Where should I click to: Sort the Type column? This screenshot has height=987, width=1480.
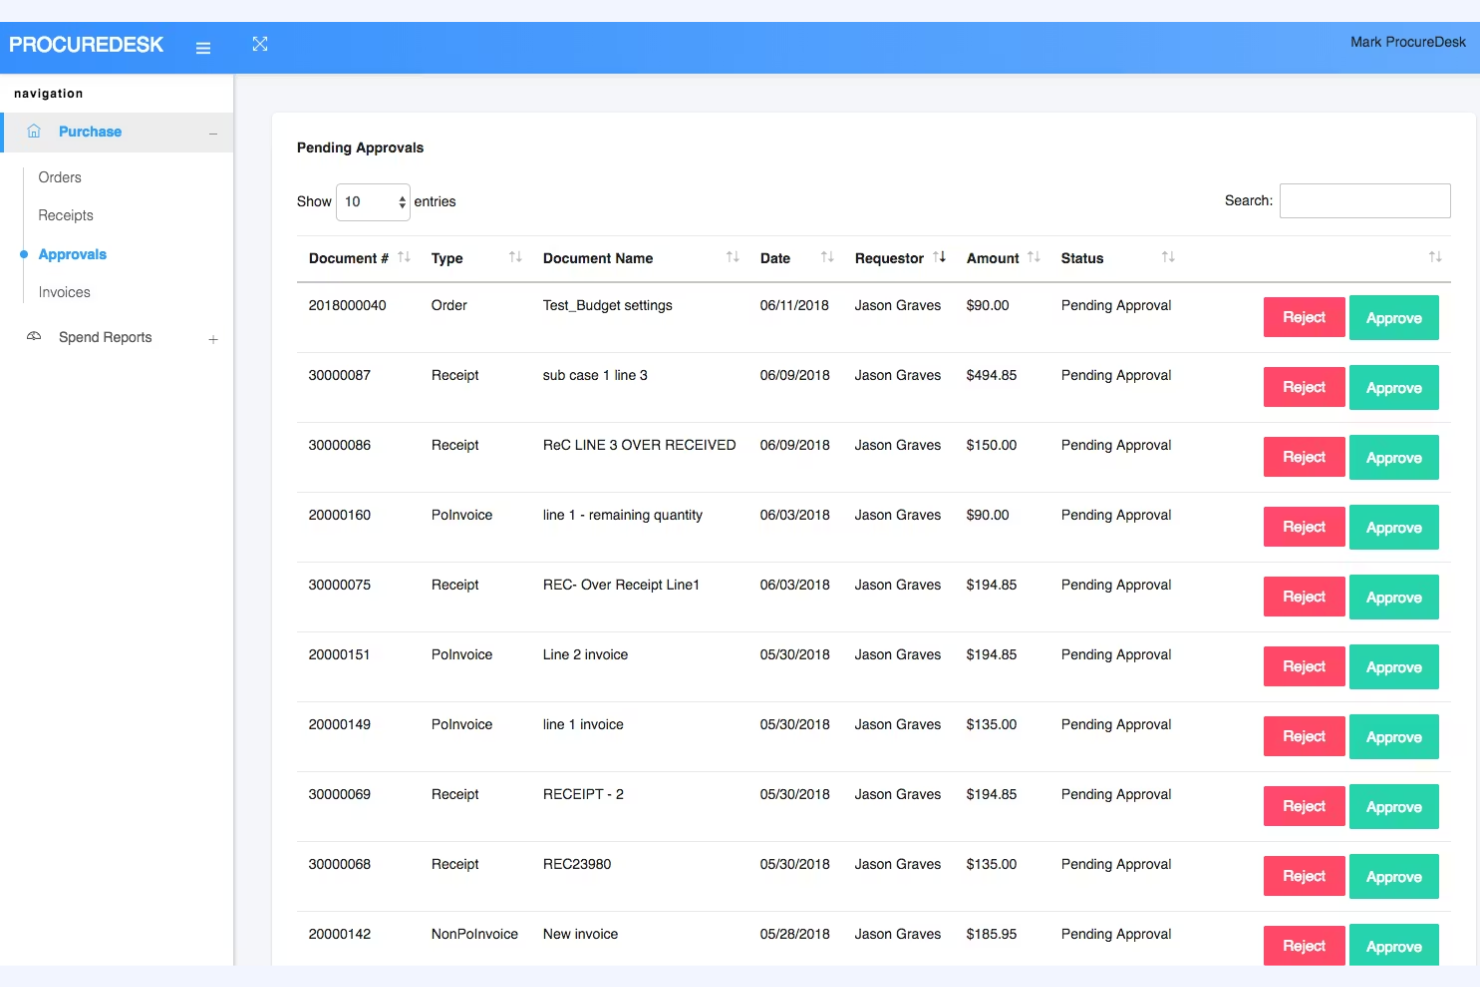(x=516, y=257)
